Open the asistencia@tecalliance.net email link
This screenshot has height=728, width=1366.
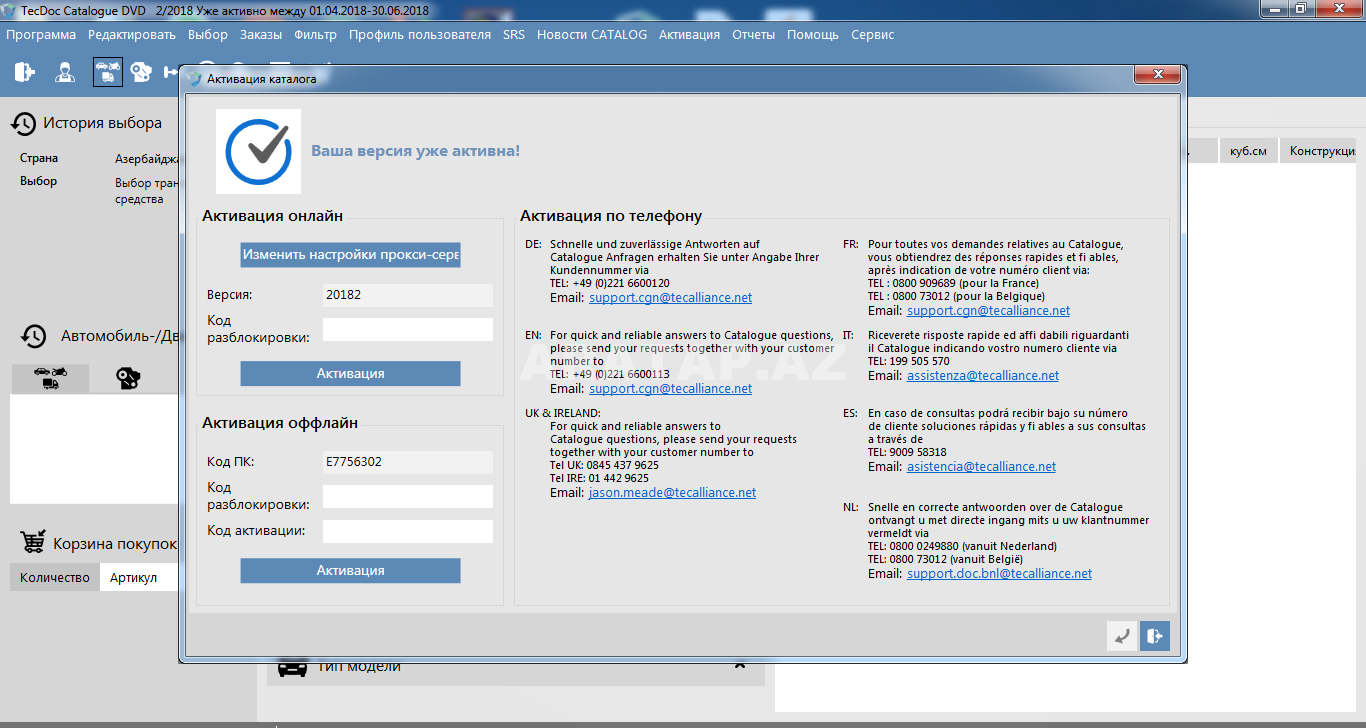point(981,467)
